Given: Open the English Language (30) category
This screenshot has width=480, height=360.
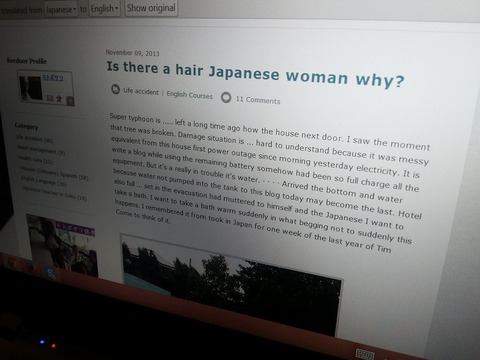Looking at the screenshot, I should pyautogui.click(x=44, y=181).
